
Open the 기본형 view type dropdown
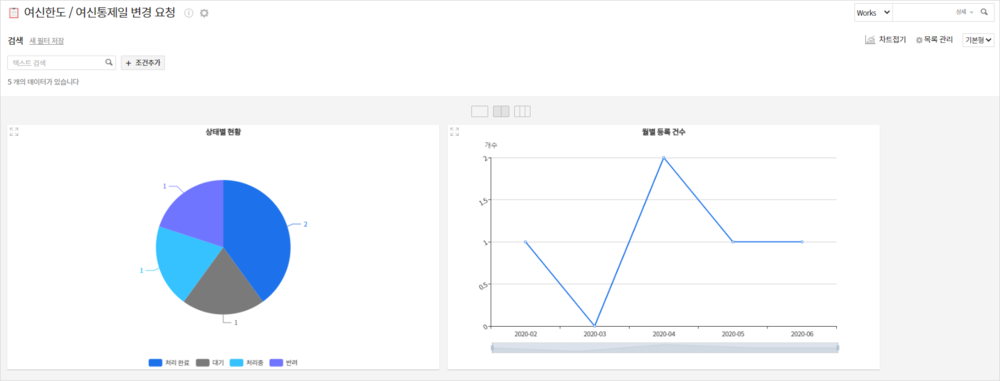978,40
